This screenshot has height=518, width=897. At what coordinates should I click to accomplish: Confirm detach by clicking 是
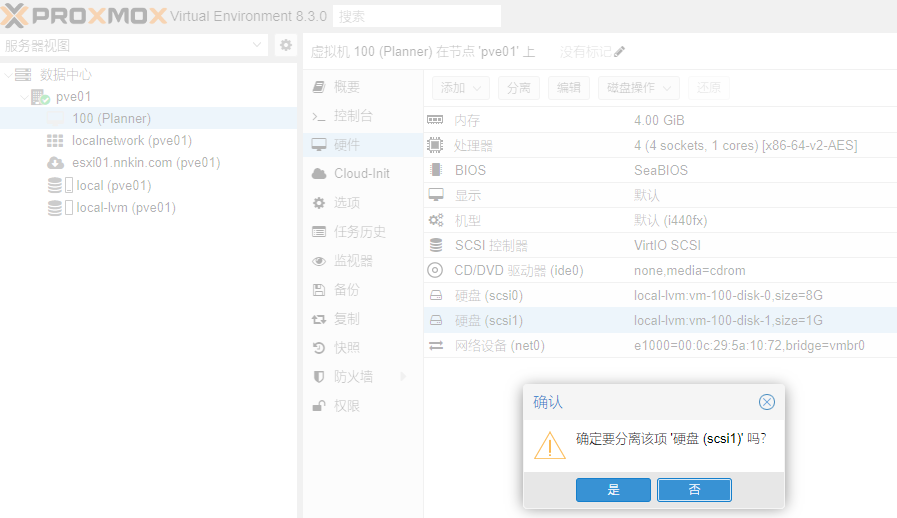(x=613, y=489)
